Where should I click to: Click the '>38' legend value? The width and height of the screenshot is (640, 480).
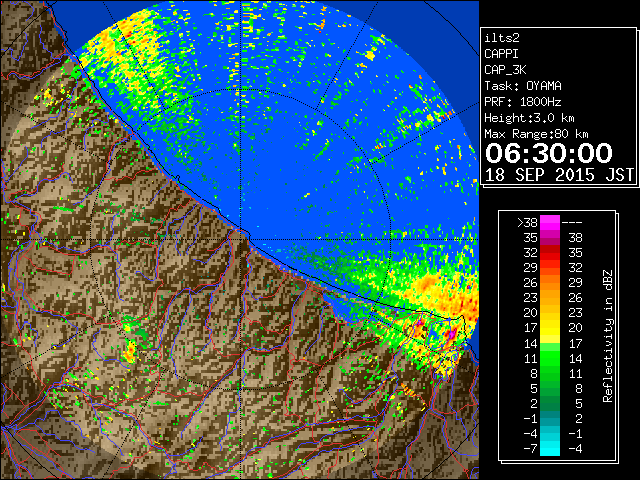point(527,223)
